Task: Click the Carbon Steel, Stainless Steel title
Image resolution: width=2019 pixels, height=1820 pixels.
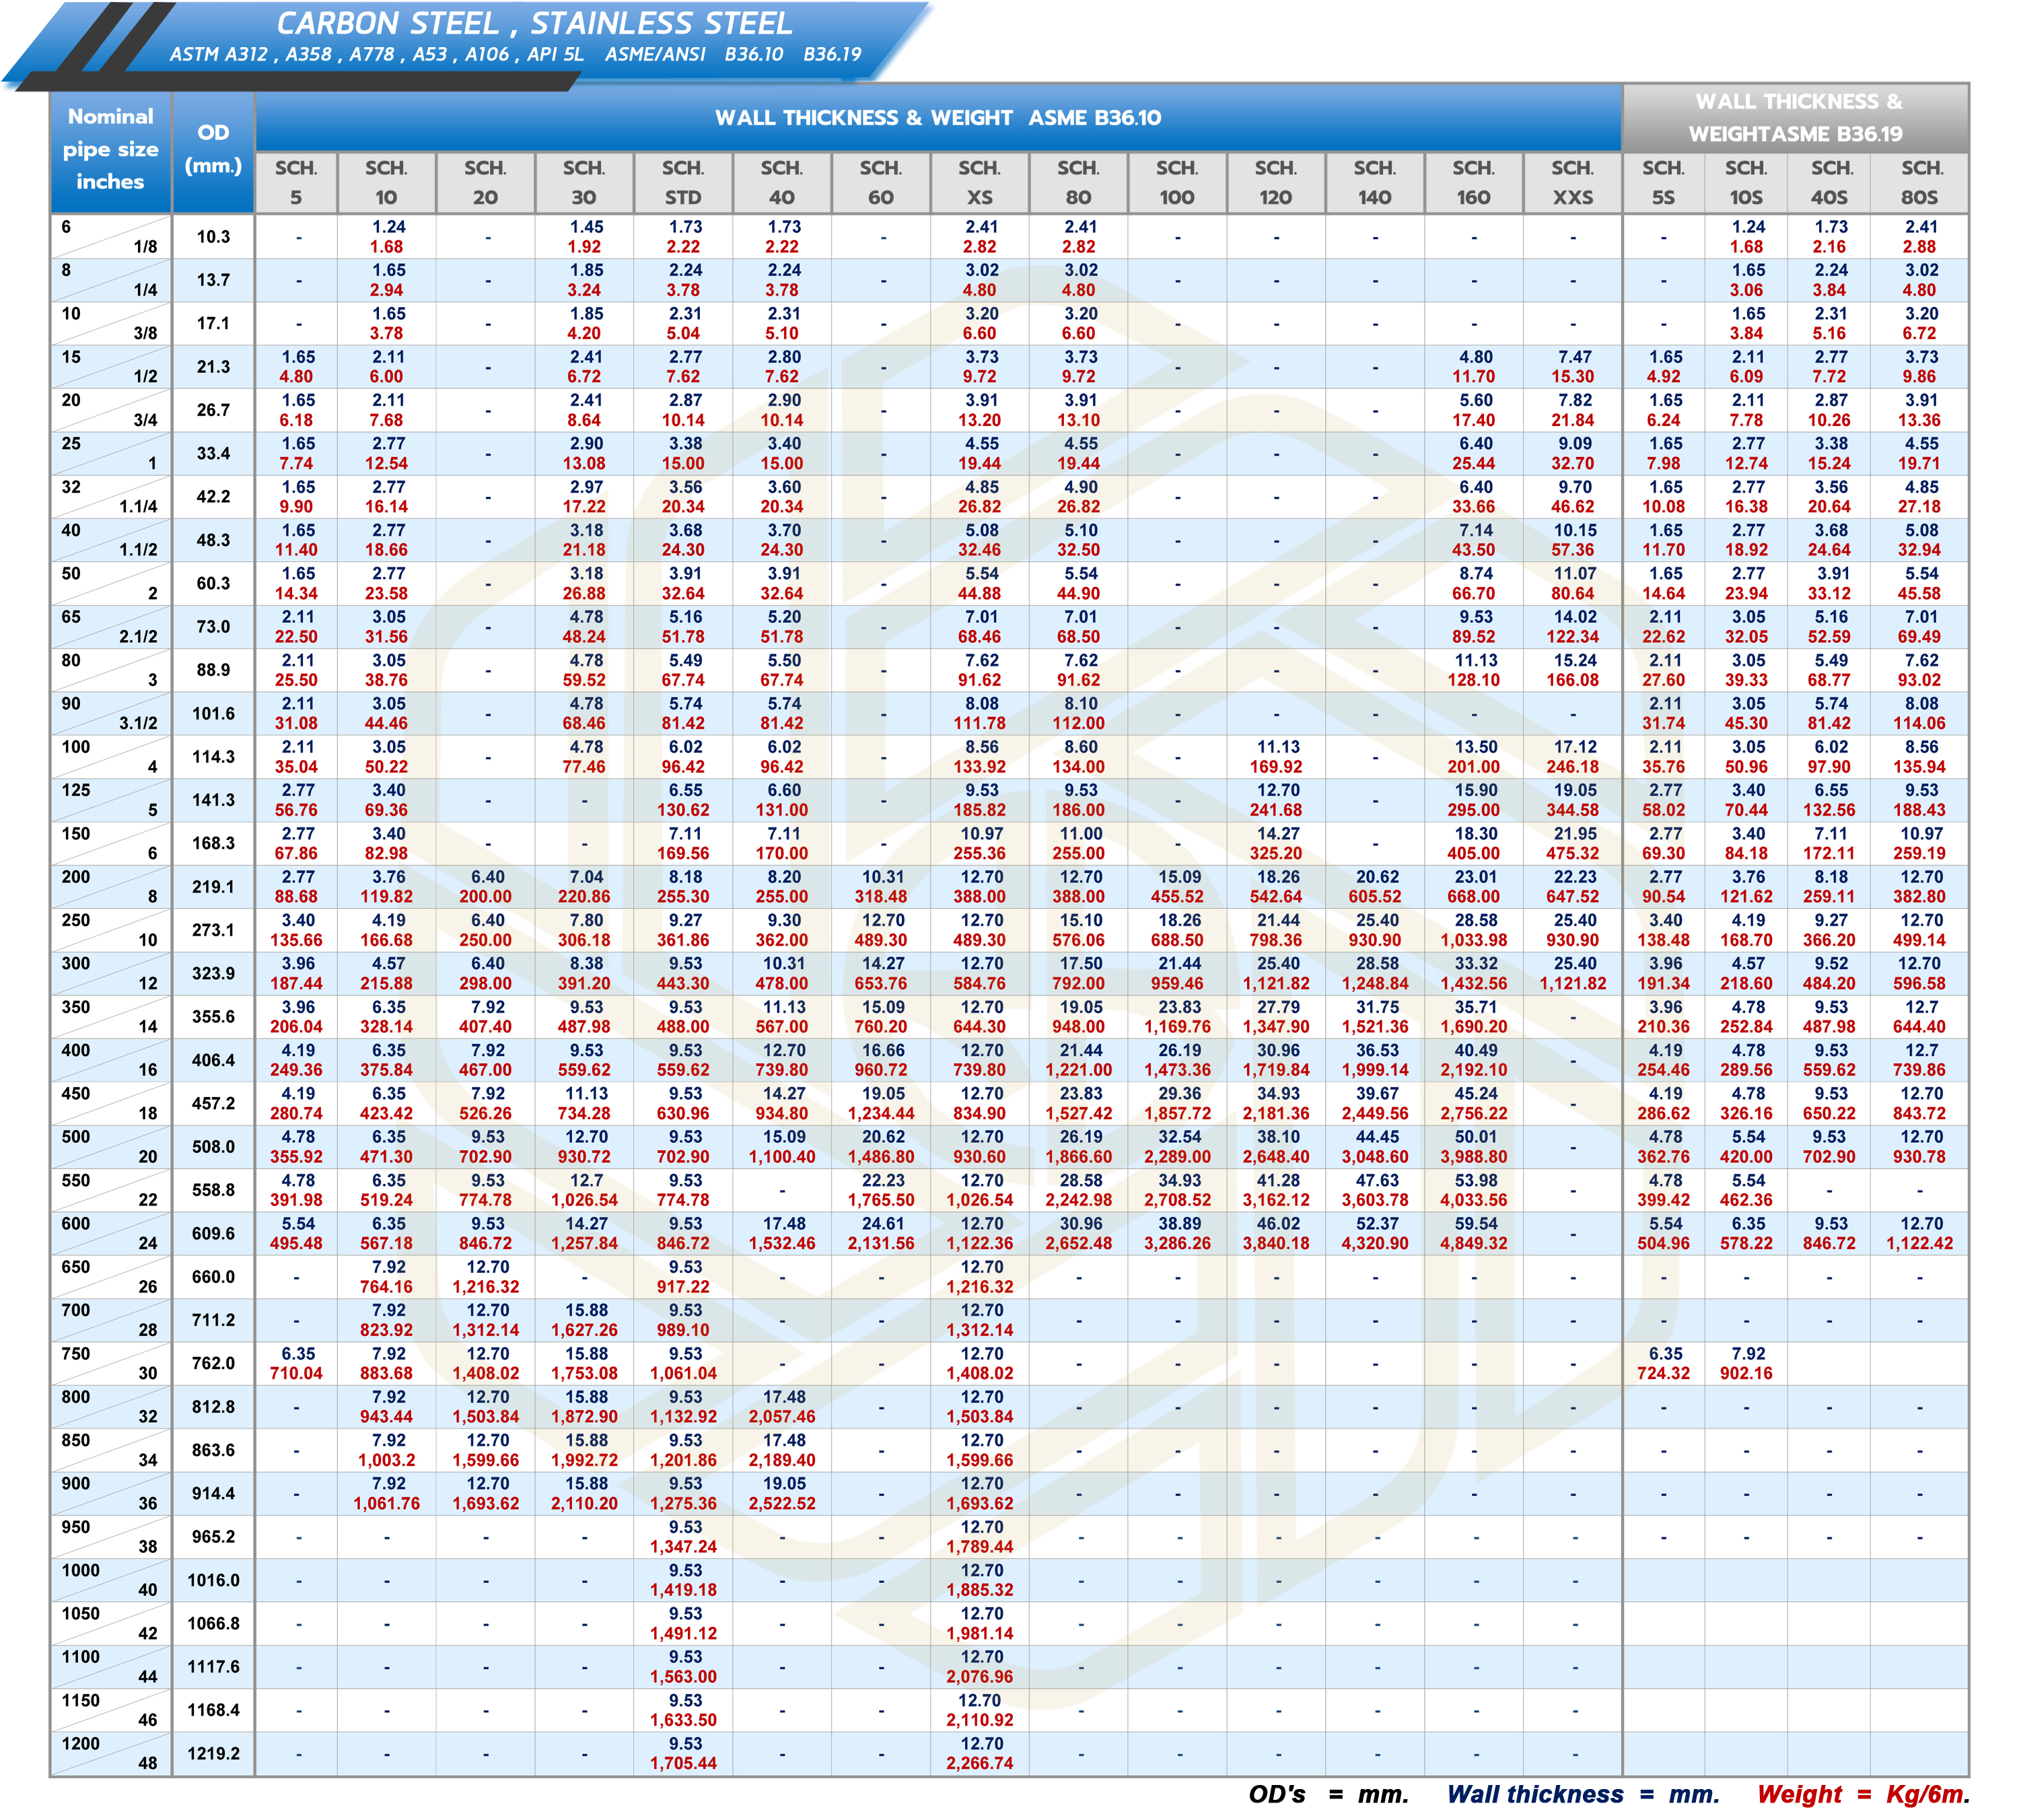Action: 534,24
